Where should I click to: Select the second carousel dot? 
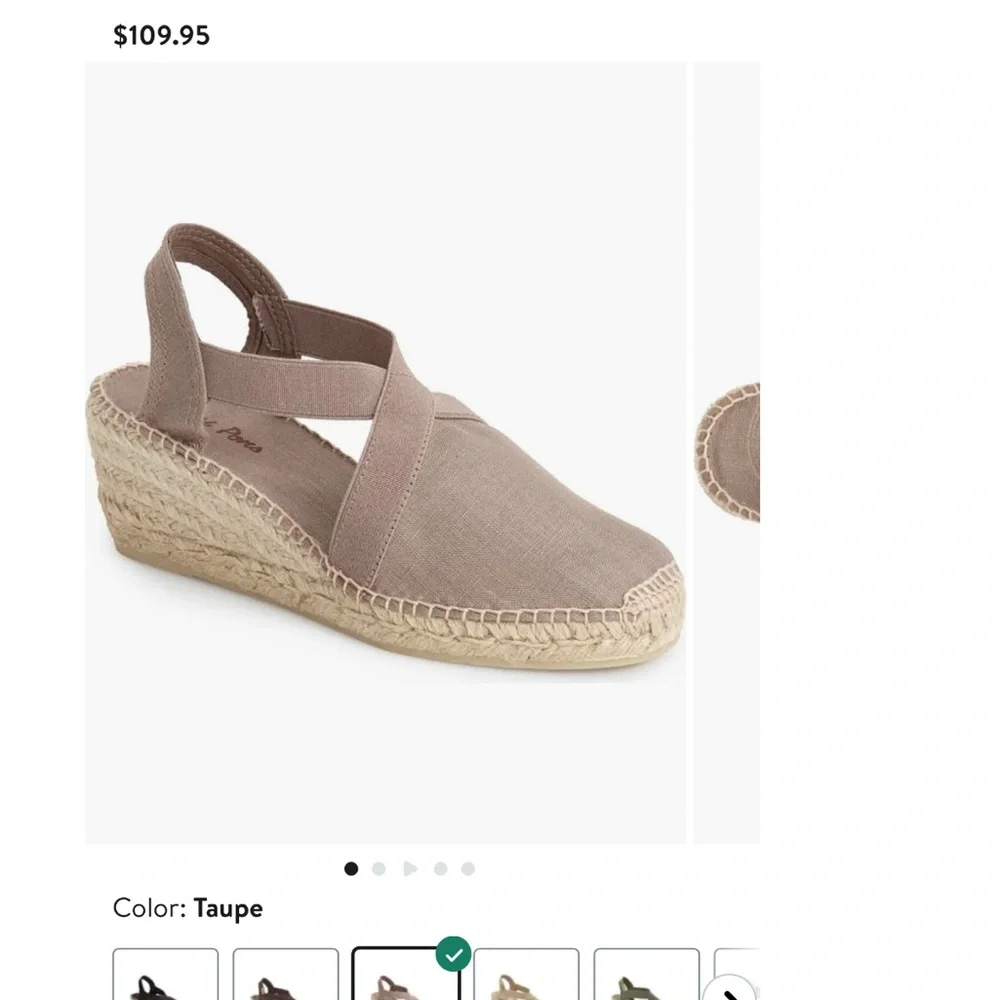pos(379,869)
